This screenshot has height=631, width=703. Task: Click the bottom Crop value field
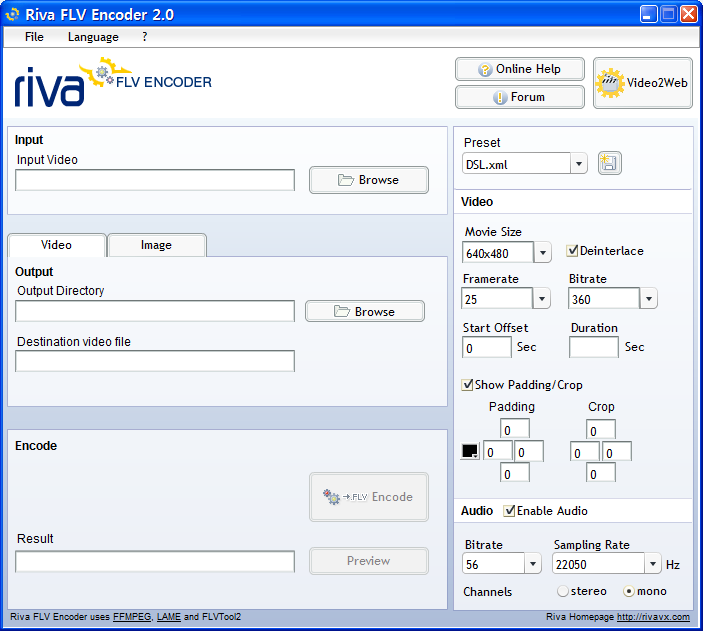click(x=601, y=473)
